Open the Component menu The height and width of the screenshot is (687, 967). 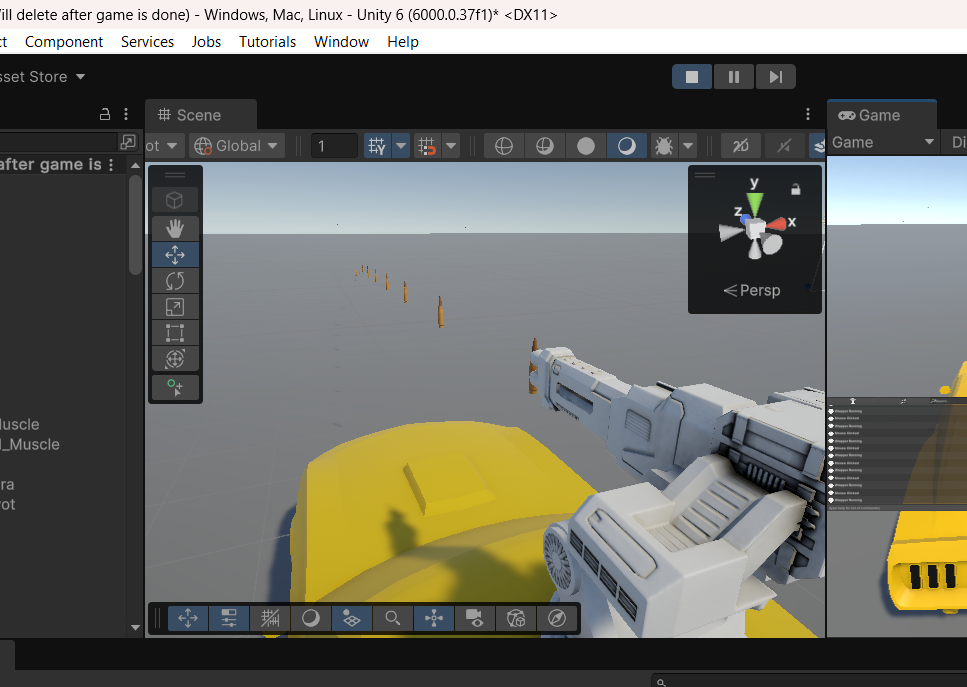pos(64,42)
